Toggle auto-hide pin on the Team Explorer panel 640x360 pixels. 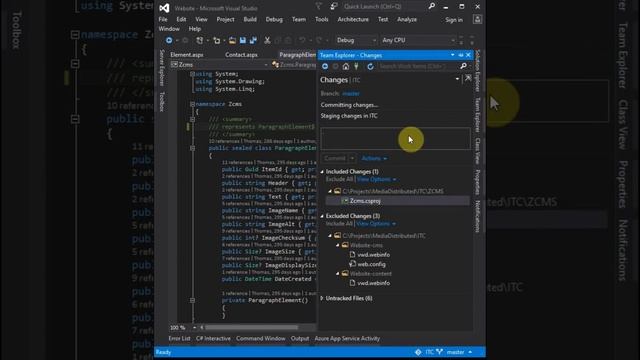click(x=460, y=55)
